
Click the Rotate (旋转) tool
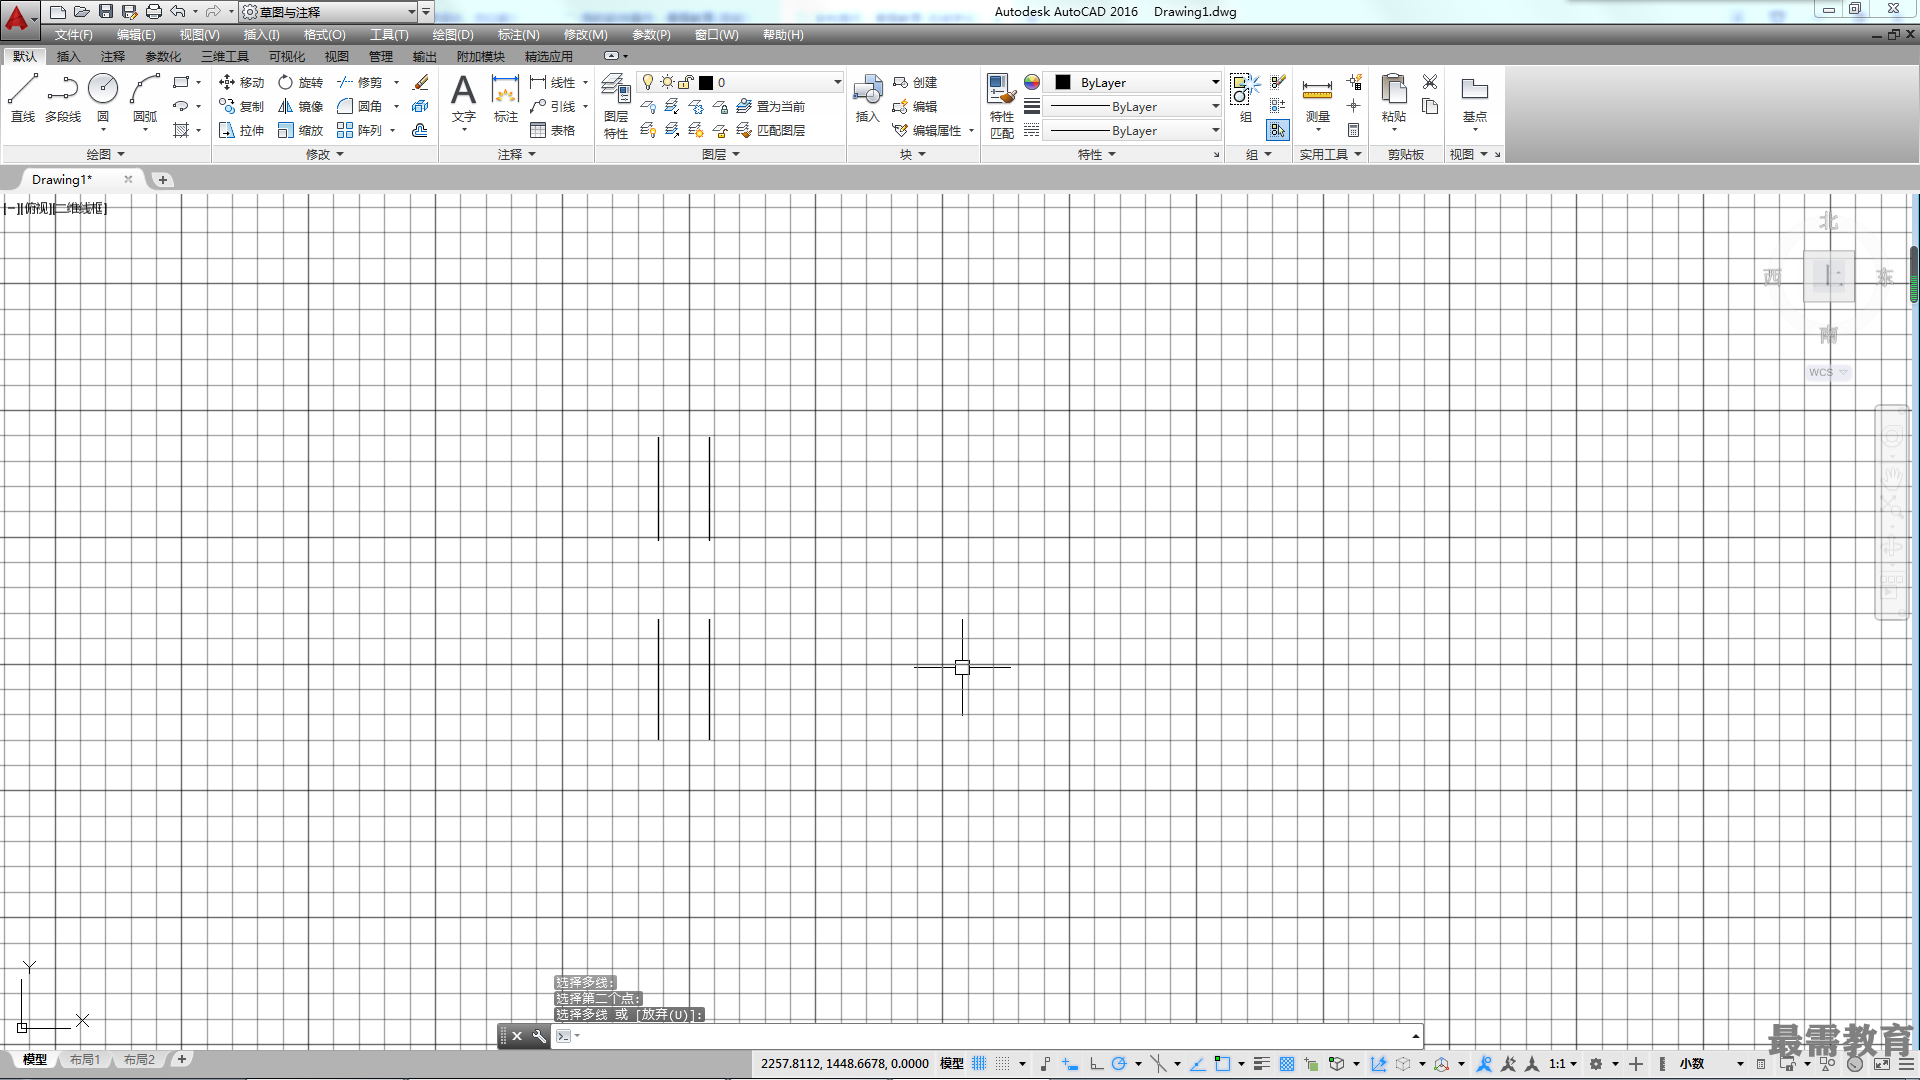[x=300, y=82]
